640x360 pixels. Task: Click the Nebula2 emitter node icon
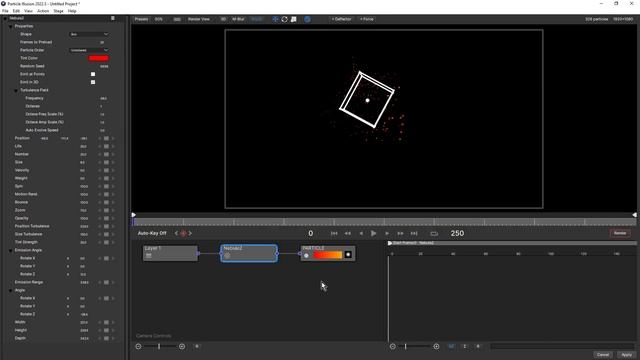tap(227, 256)
